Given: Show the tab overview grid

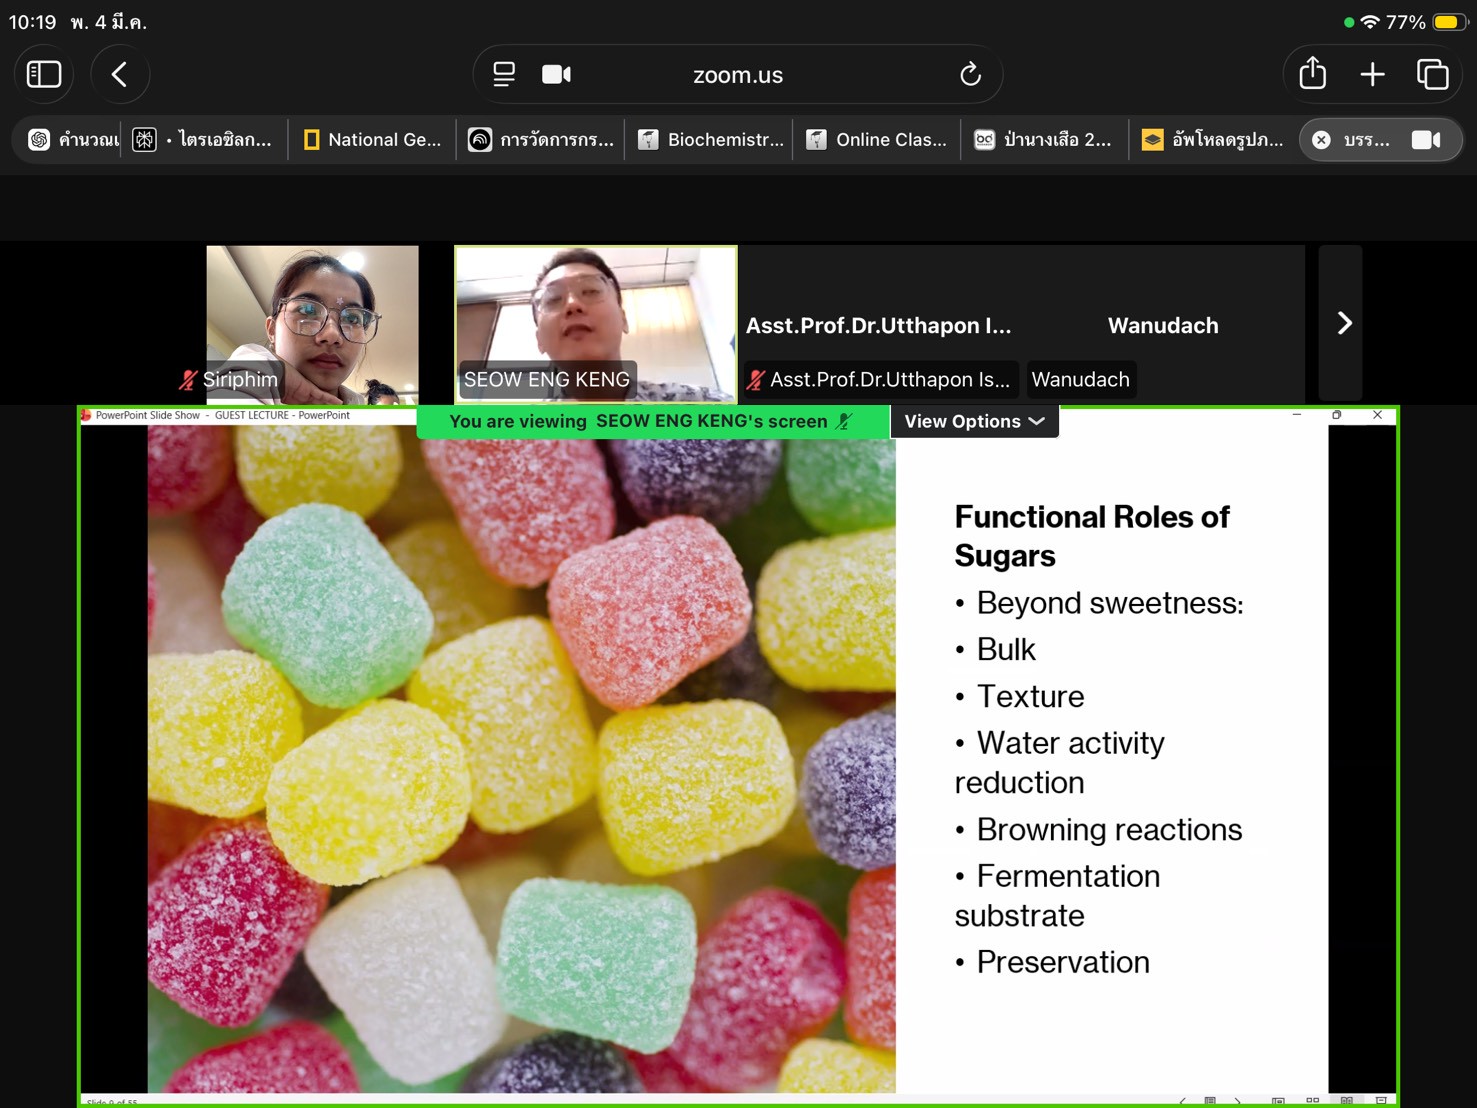Looking at the screenshot, I should coord(1432,75).
